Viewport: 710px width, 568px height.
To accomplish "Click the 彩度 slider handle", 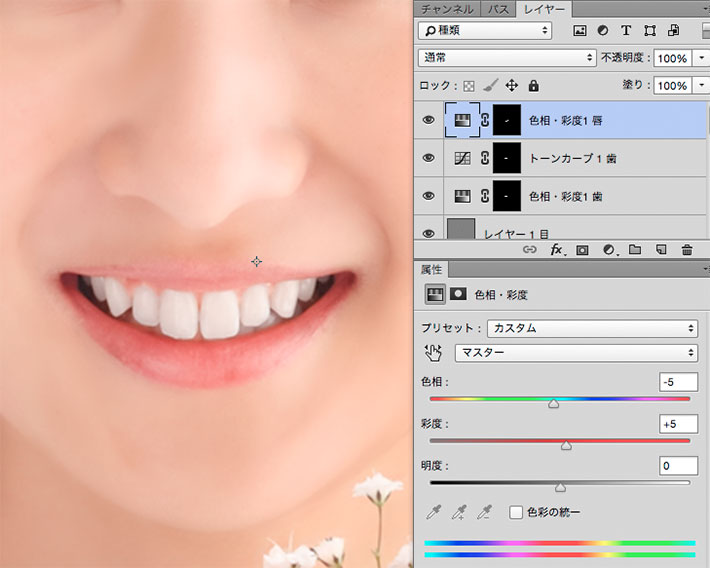I will point(566,445).
